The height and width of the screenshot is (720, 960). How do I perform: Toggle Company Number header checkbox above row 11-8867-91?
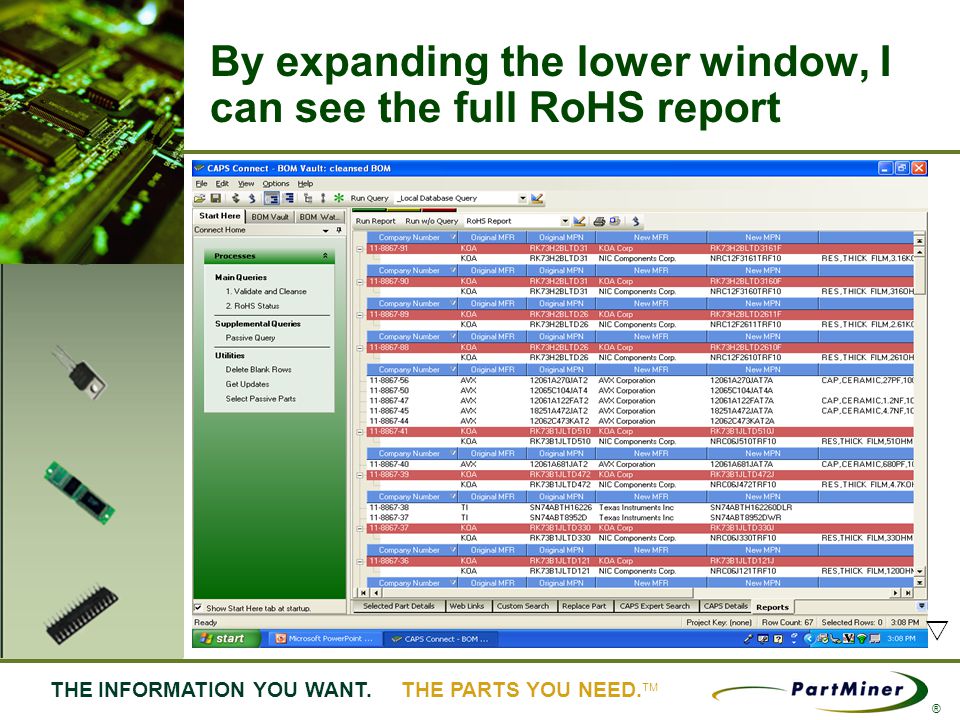click(454, 238)
